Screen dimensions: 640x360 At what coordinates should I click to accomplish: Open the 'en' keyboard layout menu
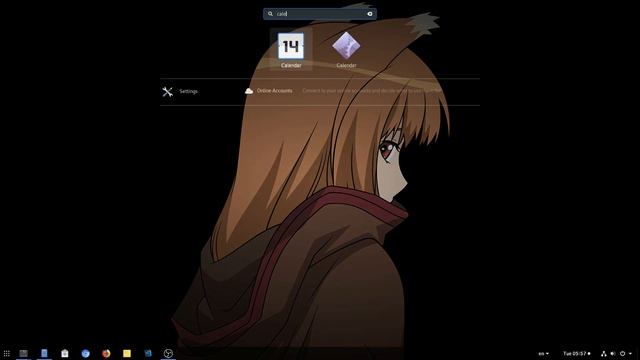(x=544, y=354)
